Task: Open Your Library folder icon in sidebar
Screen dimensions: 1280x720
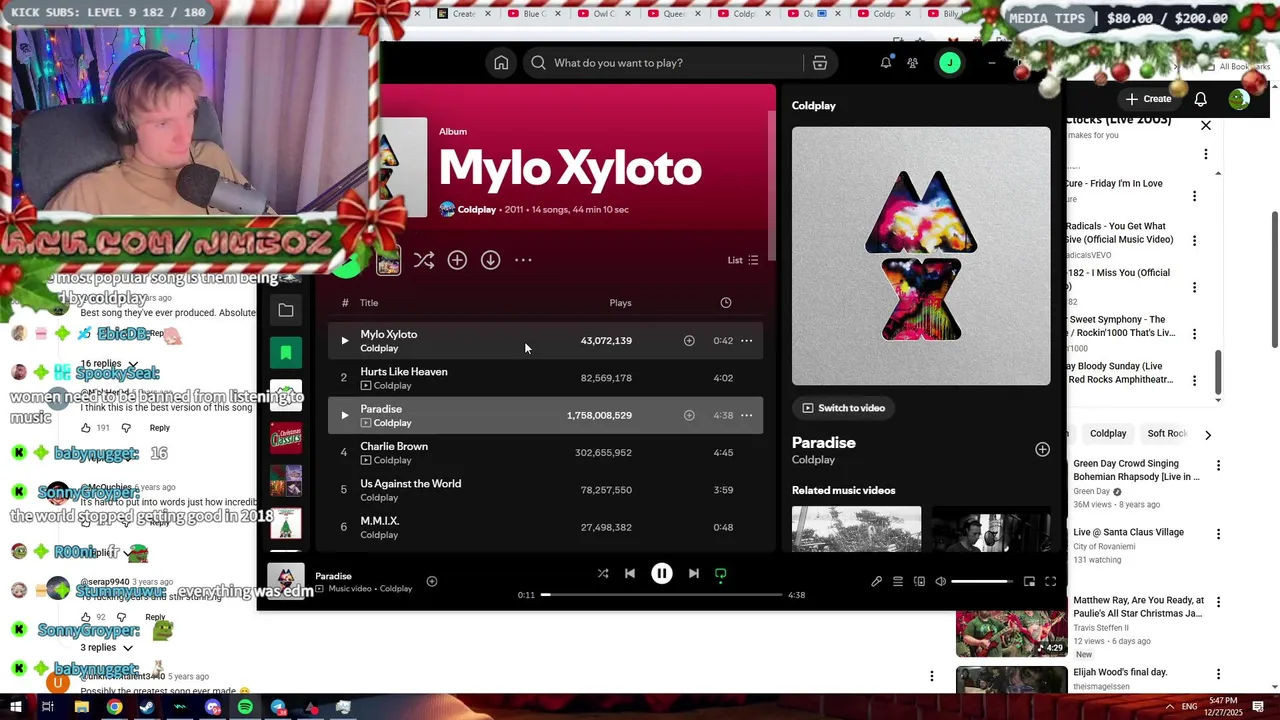Action: click(286, 311)
